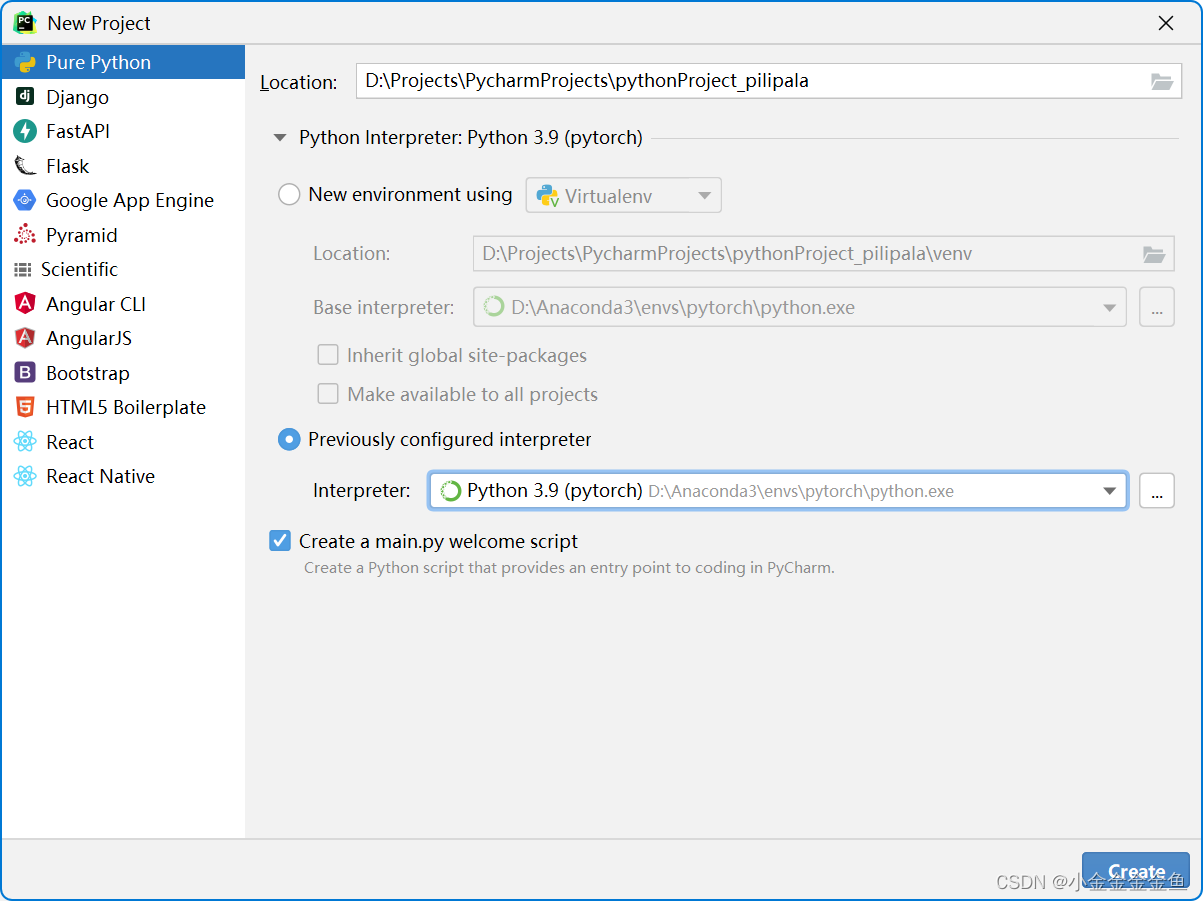Click the FastAPI lightning icon

click(25, 131)
